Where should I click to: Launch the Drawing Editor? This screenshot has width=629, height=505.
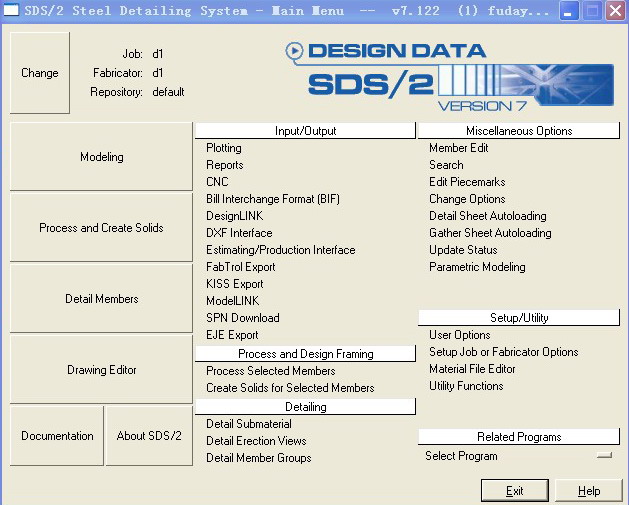101,370
